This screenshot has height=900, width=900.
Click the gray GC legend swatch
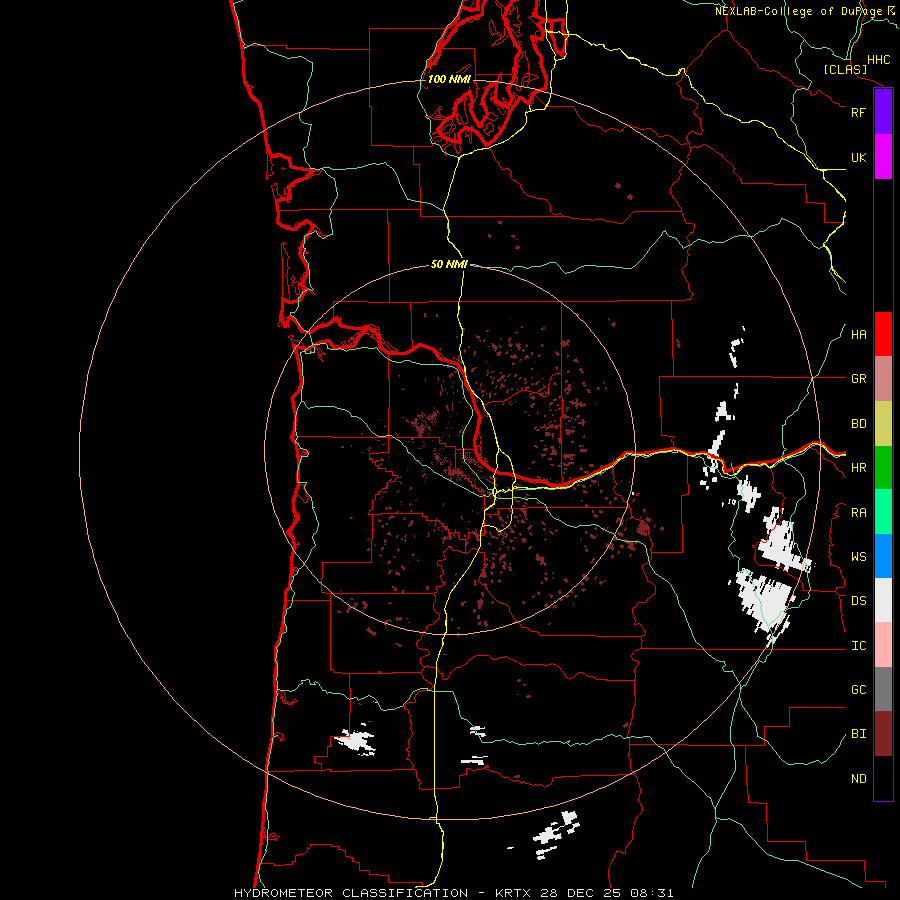pyautogui.click(x=883, y=689)
